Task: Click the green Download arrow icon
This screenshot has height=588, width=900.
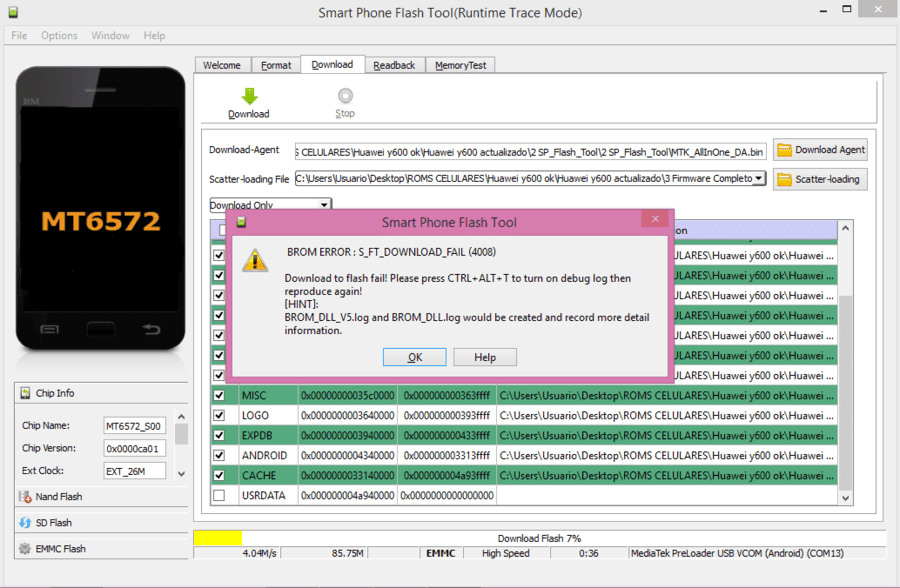Action: pos(249,96)
